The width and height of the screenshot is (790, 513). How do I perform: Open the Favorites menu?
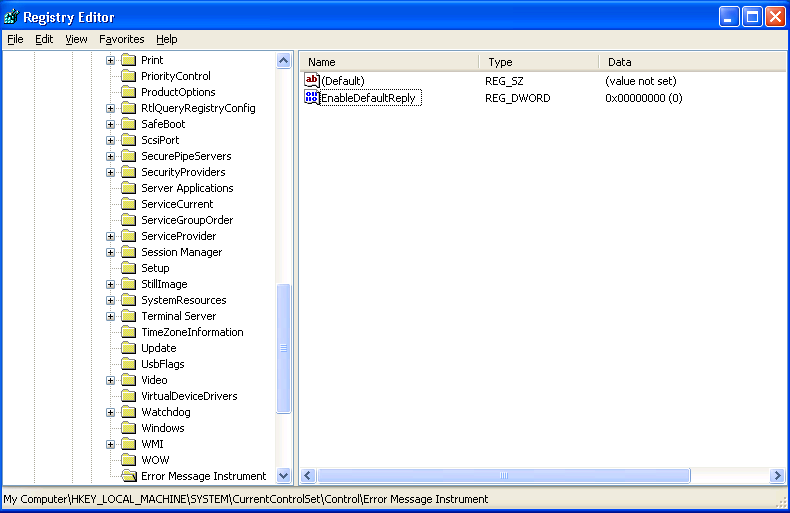(x=121, y=39)
